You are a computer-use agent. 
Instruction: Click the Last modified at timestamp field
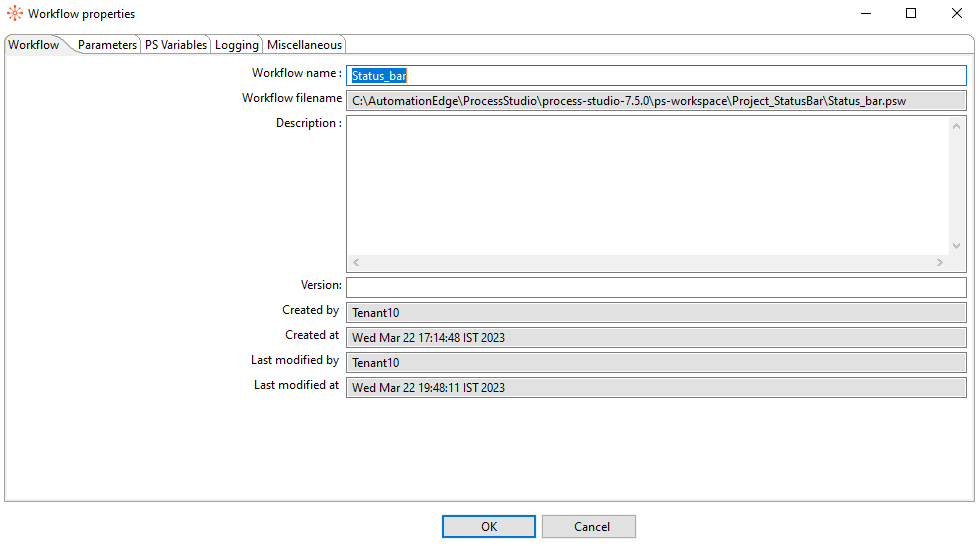point(656,388)
